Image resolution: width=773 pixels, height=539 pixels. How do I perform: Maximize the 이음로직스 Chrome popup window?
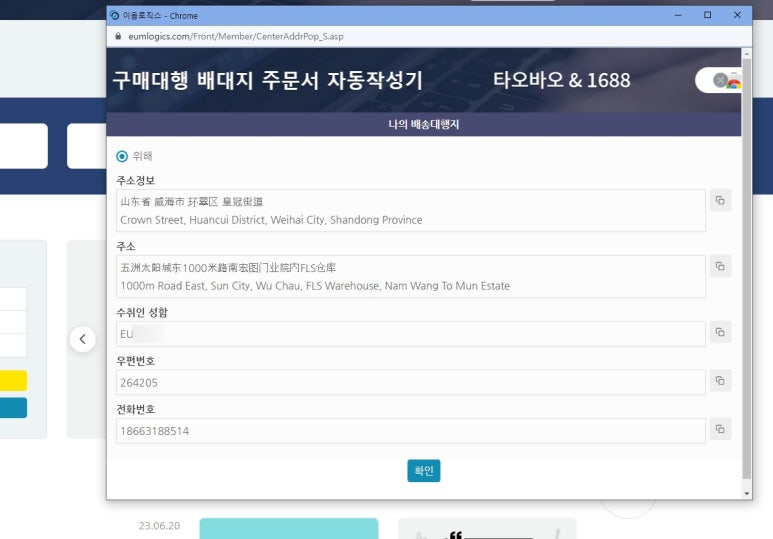click(707, 15)
